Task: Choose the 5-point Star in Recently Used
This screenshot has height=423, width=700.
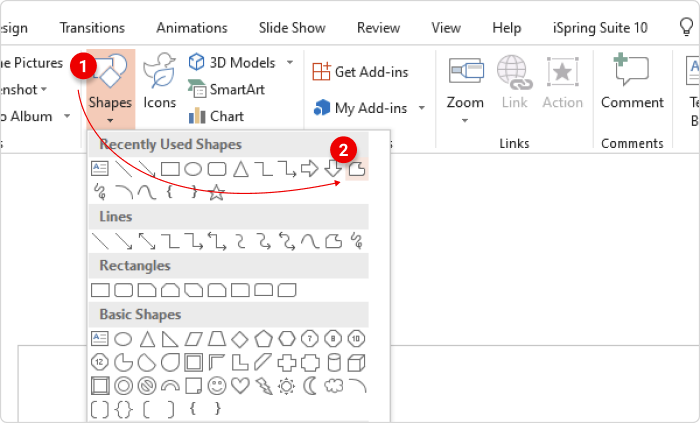Action: 217,193
